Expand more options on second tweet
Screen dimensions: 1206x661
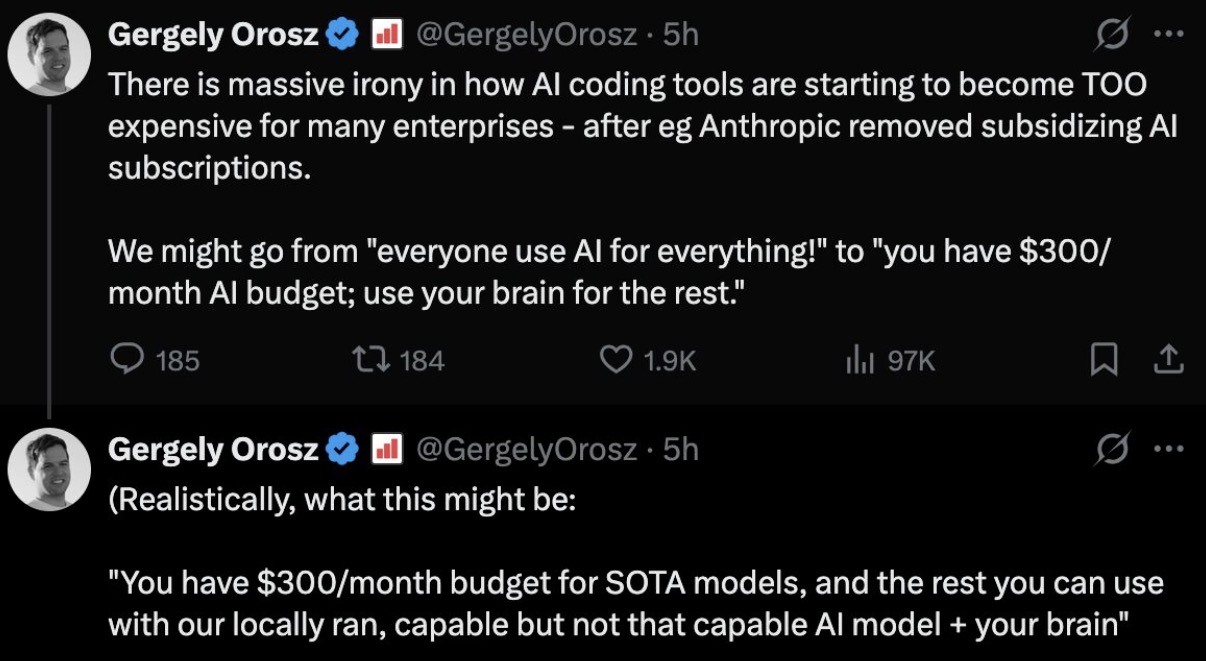click(x=1167, y=451)
